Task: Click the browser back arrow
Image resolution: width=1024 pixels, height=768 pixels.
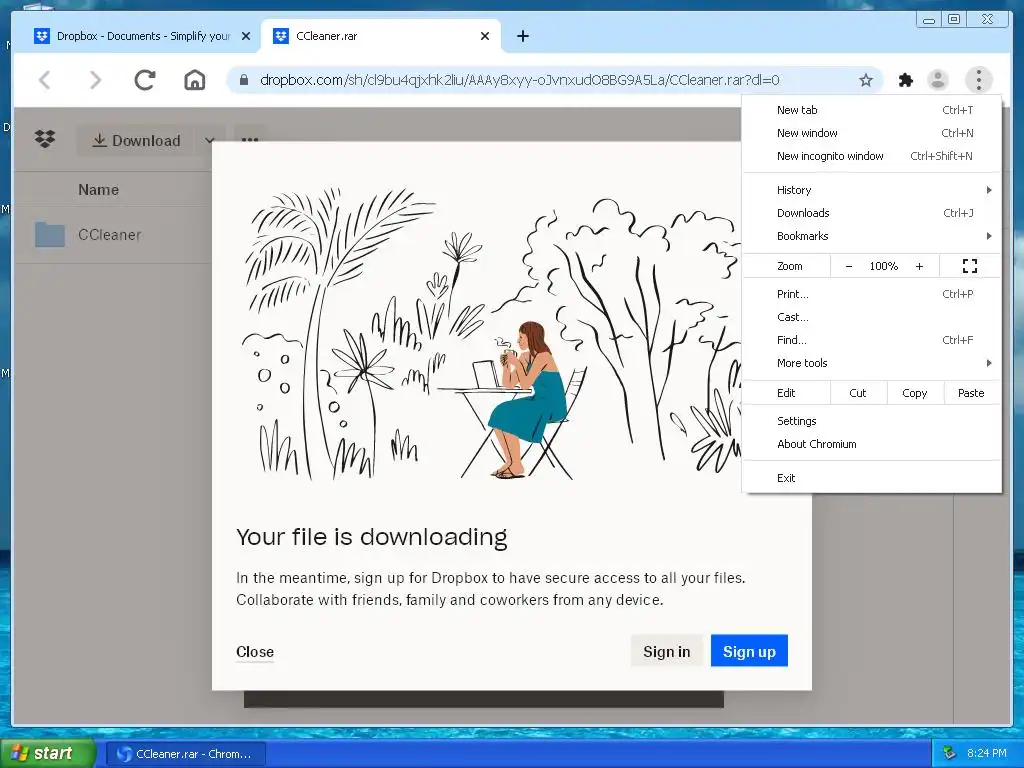Action: [44, 80]
